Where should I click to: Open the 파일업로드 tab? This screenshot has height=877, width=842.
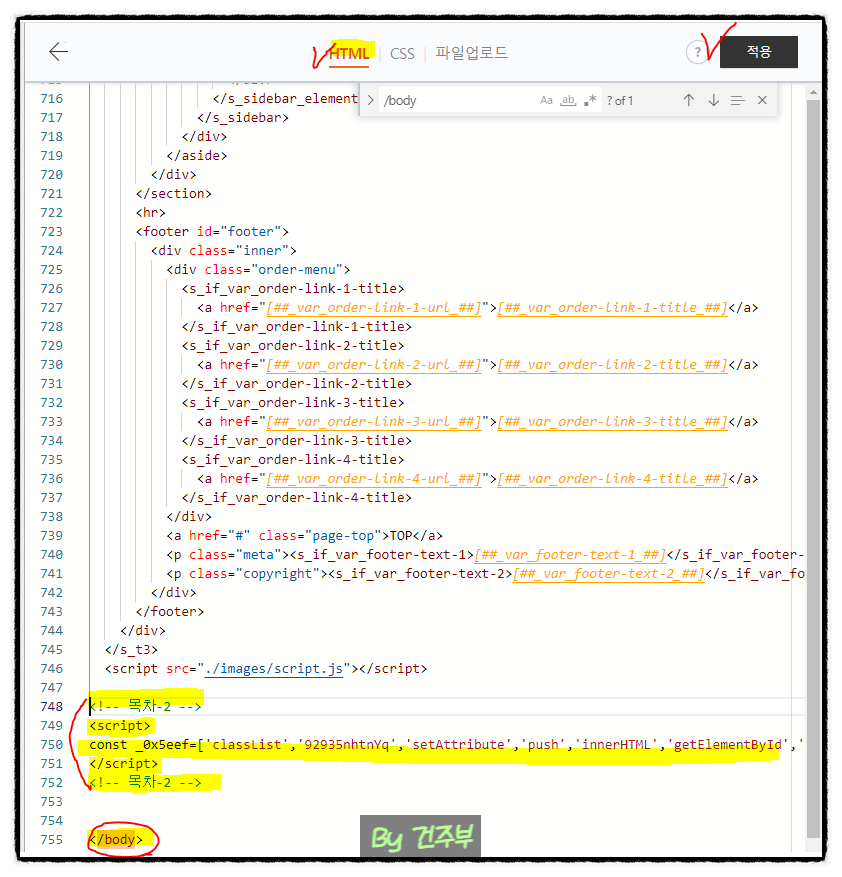[471, 53]
